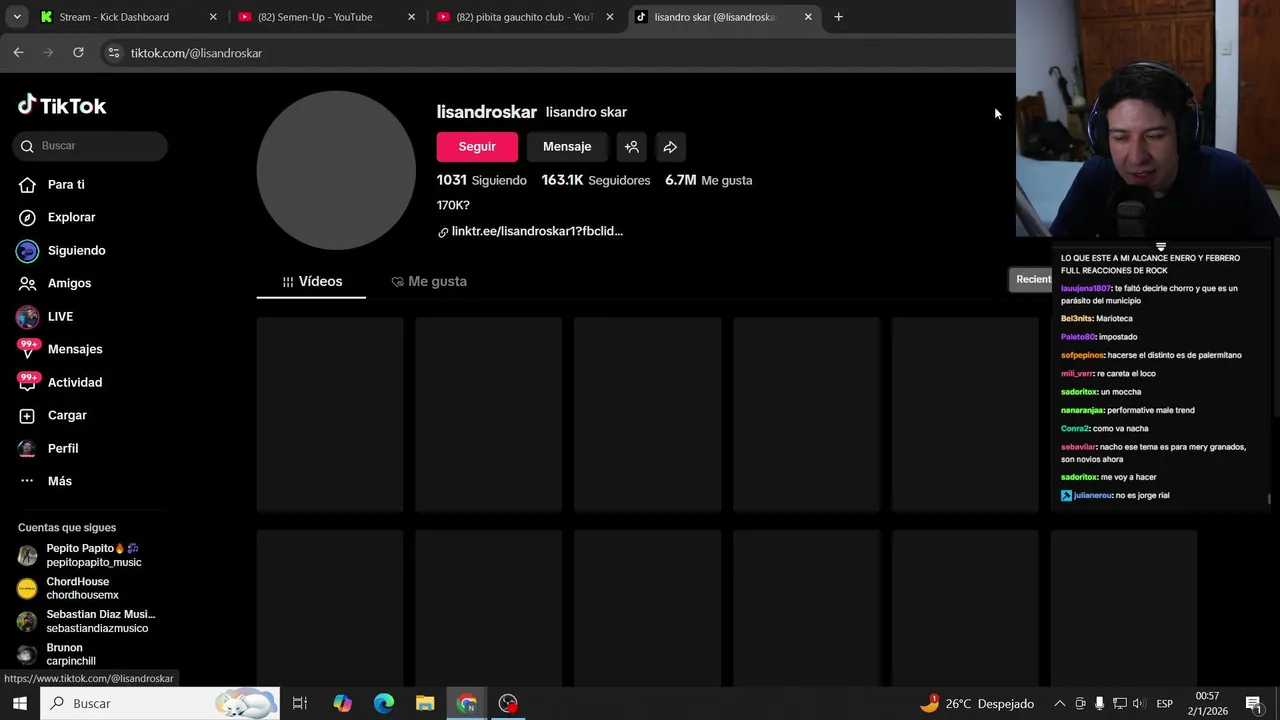Open the Explorar compass icon
Image resolution: width=1280 pixels, height=720 pixels.
[x=27, y=217]
